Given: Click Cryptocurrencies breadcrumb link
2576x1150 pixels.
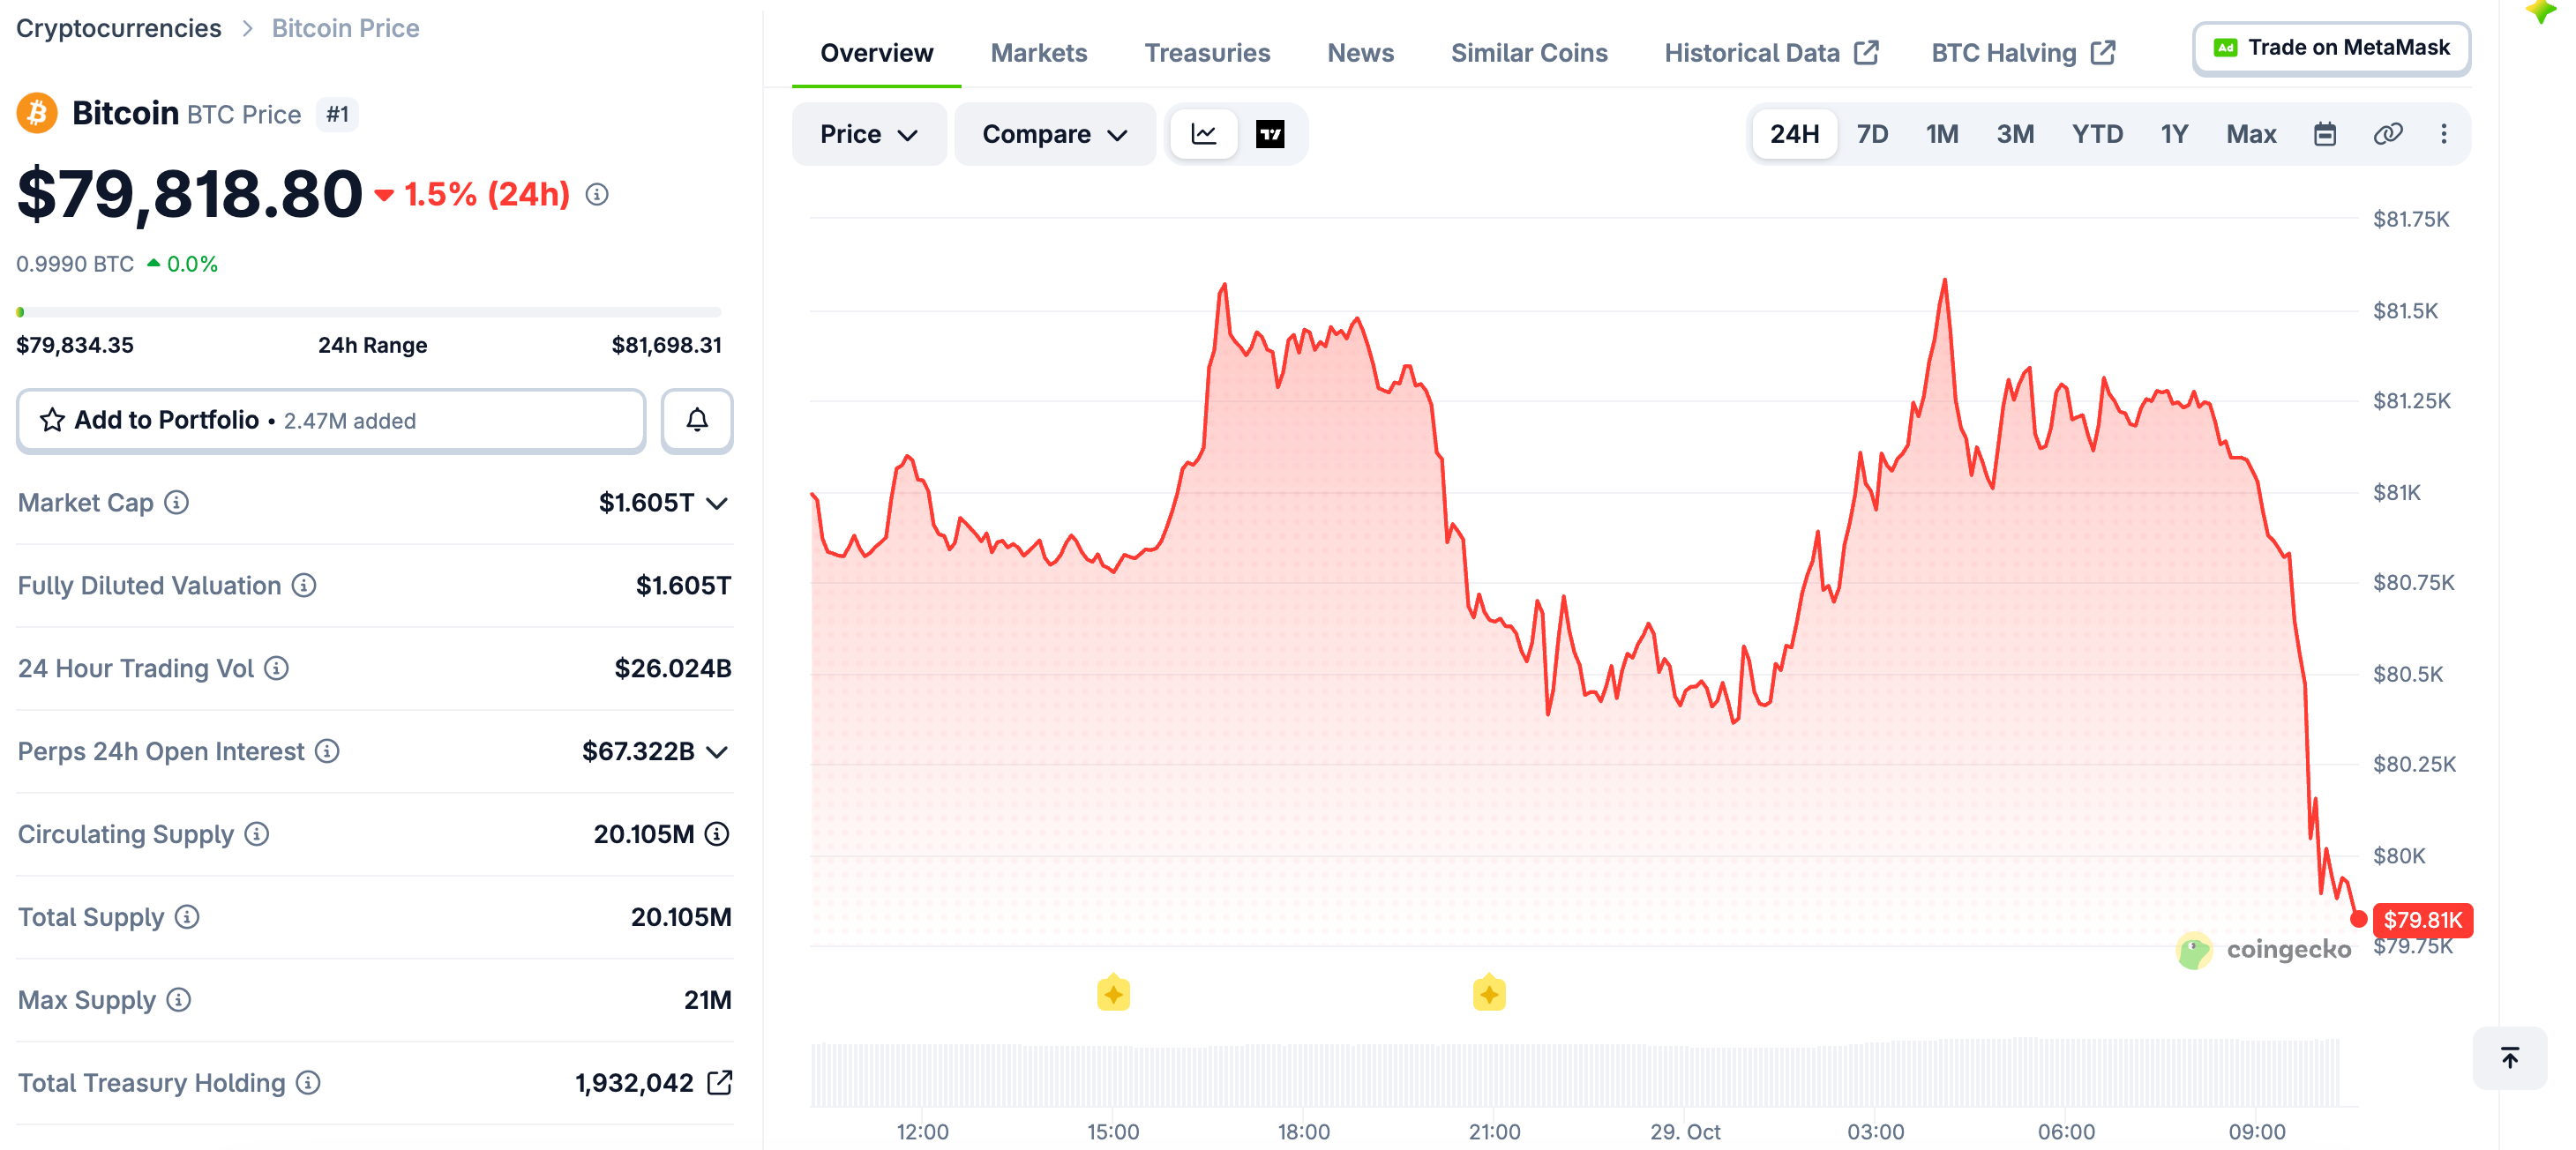Looking at the screenshot, I should coord(118,28).
